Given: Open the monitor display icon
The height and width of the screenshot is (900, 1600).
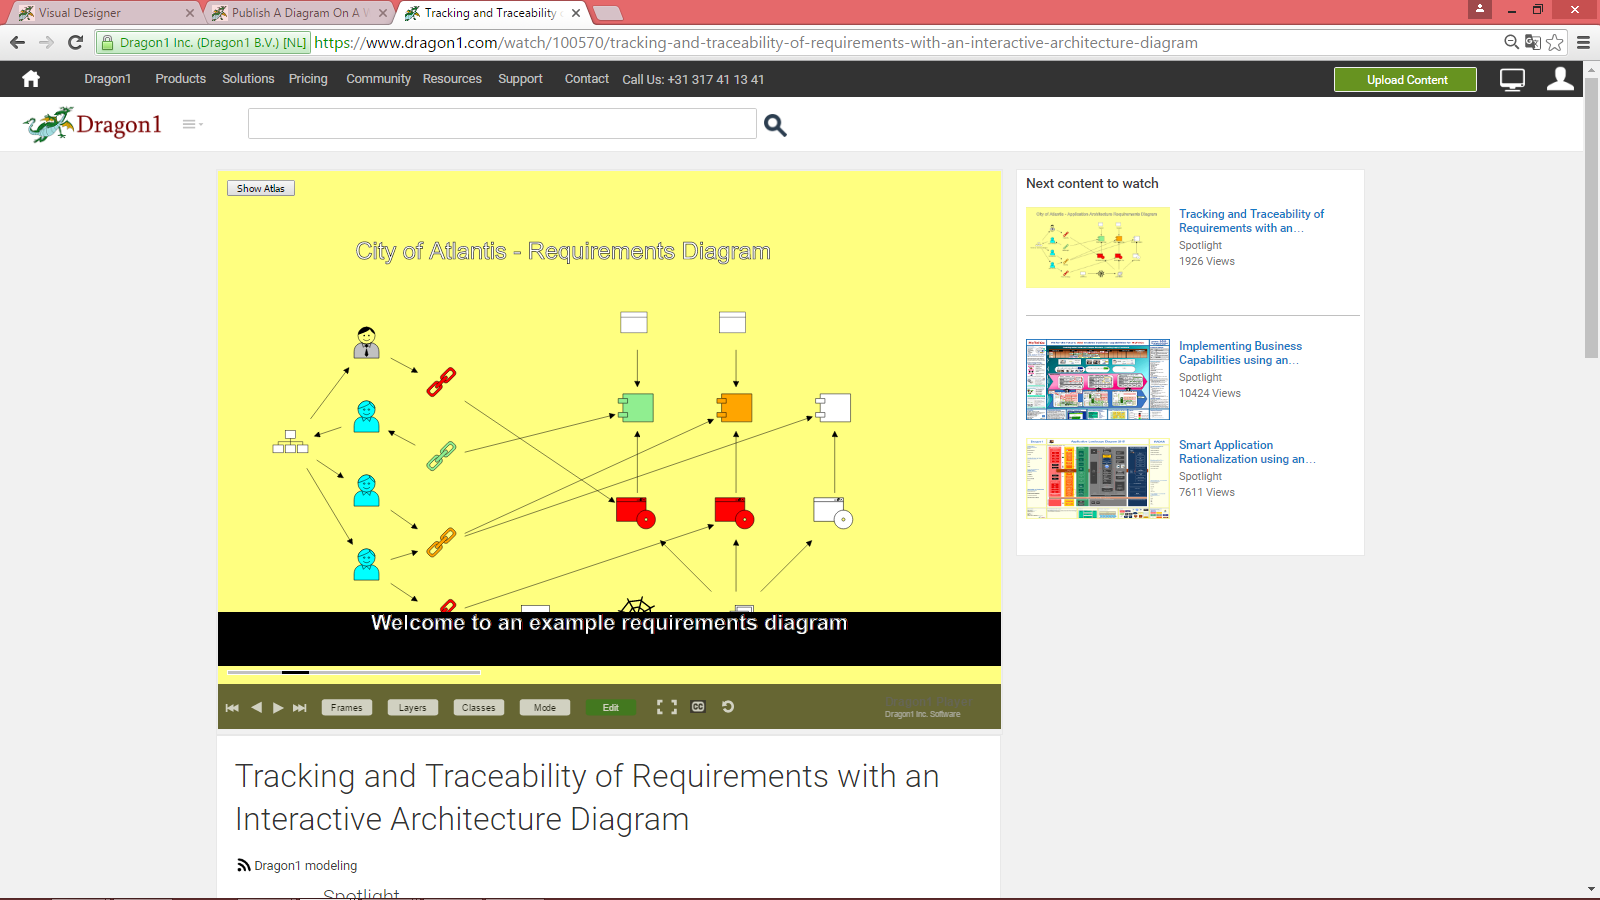Looking at the screenshot, I should point(1513,80).
